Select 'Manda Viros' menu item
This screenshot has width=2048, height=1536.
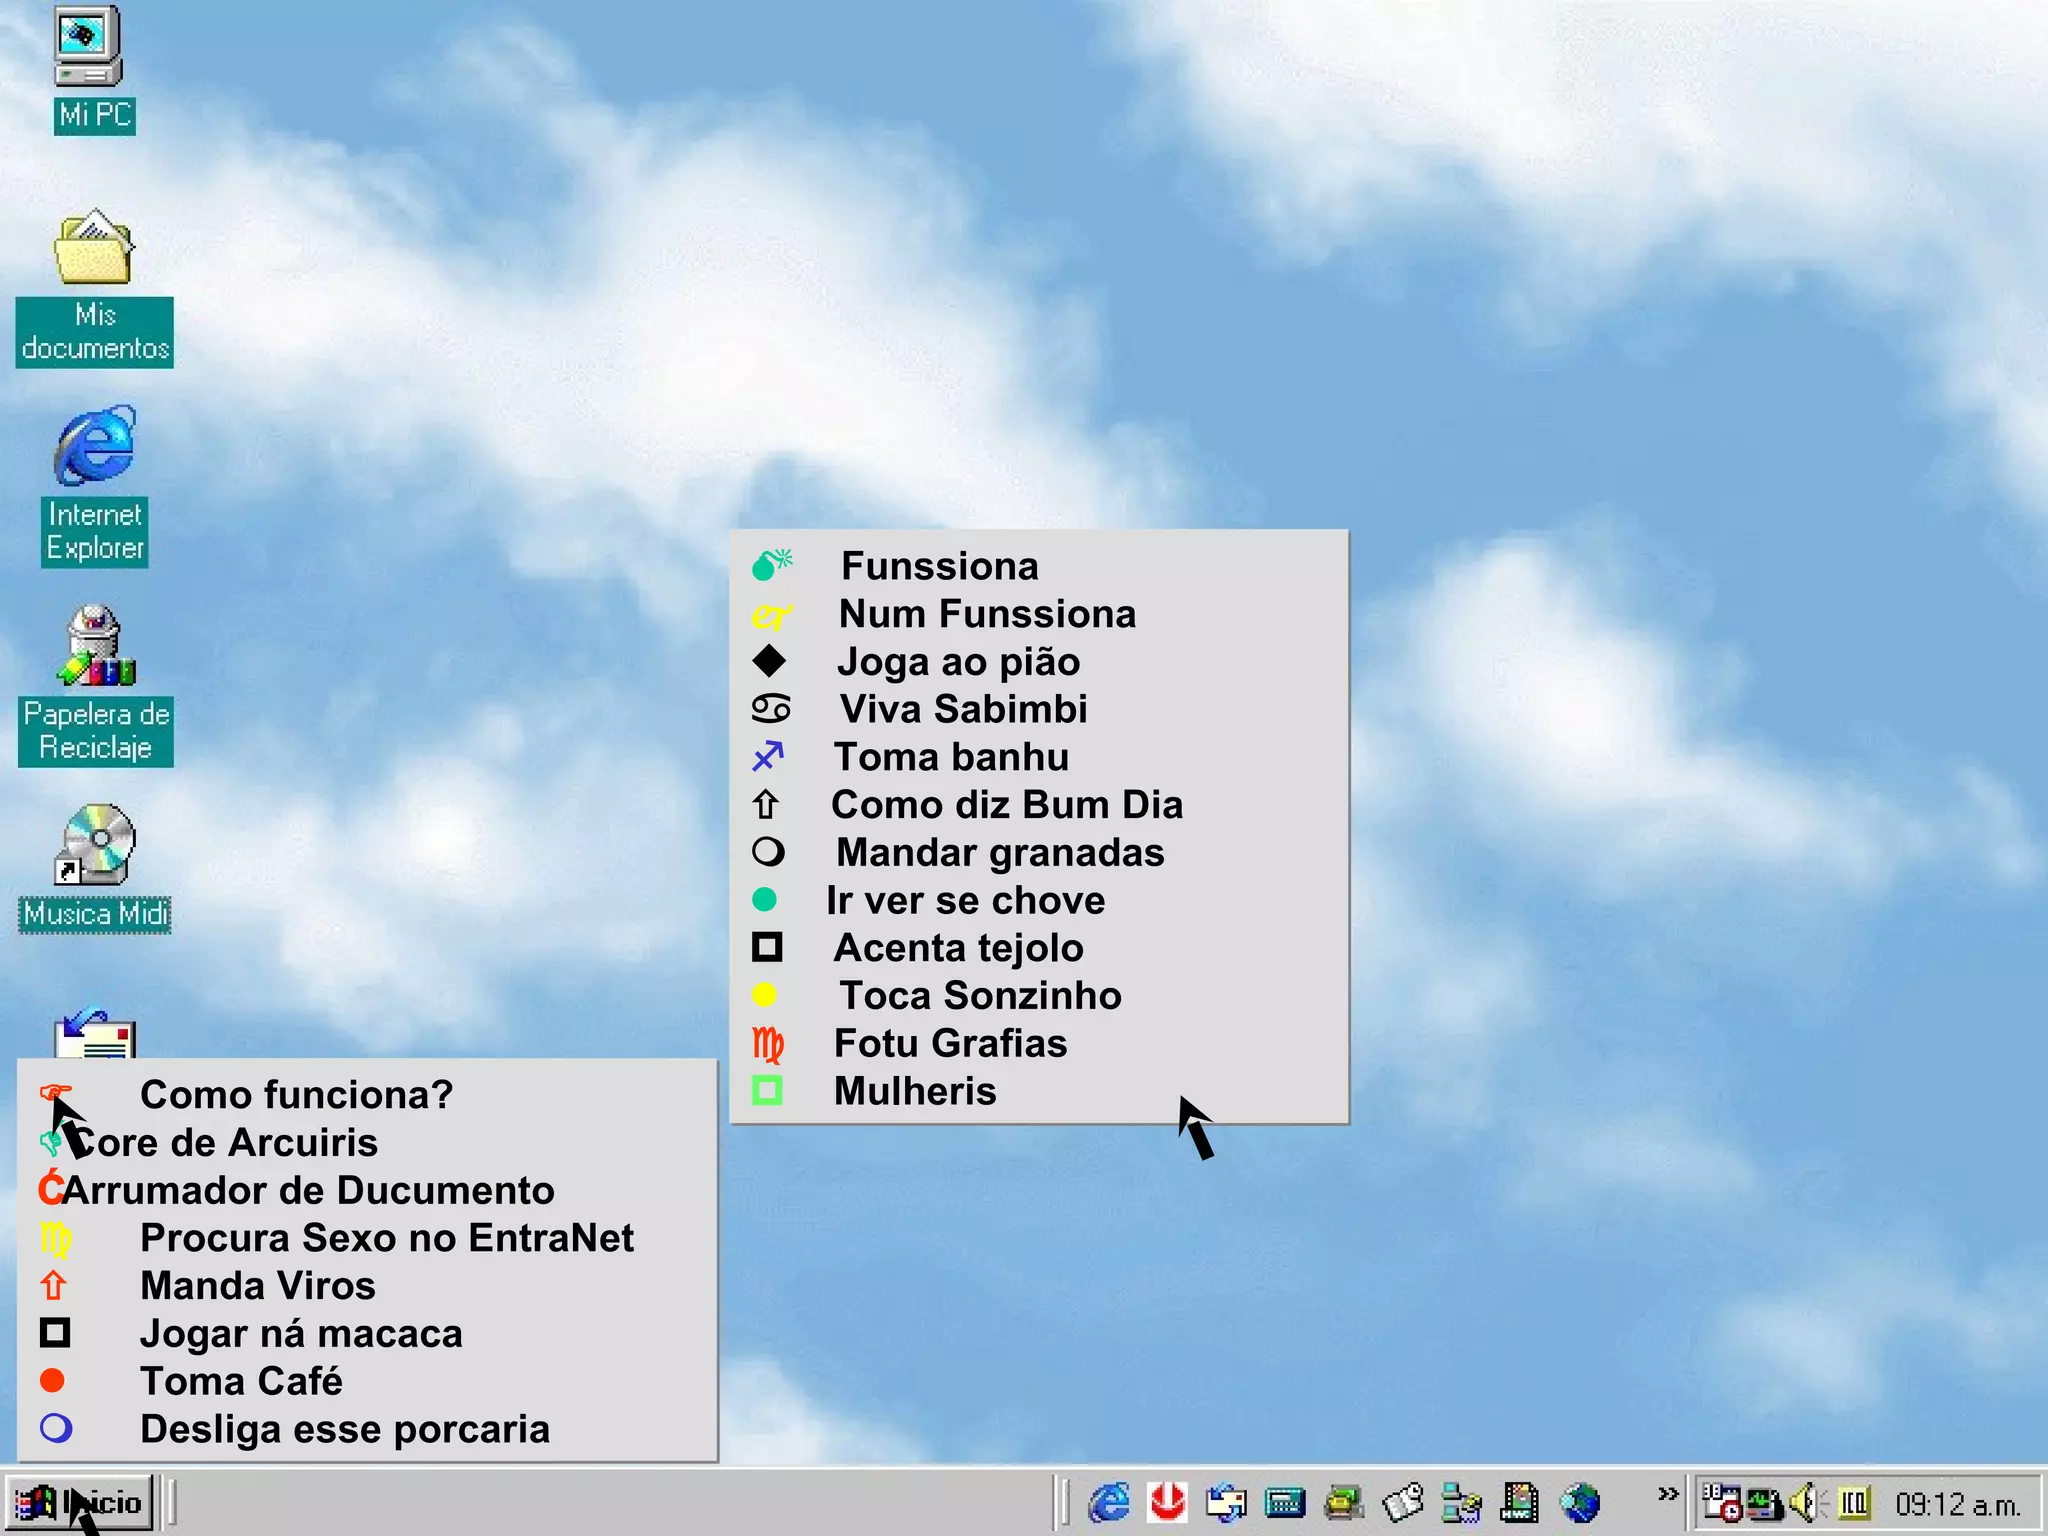point(257,1286)
